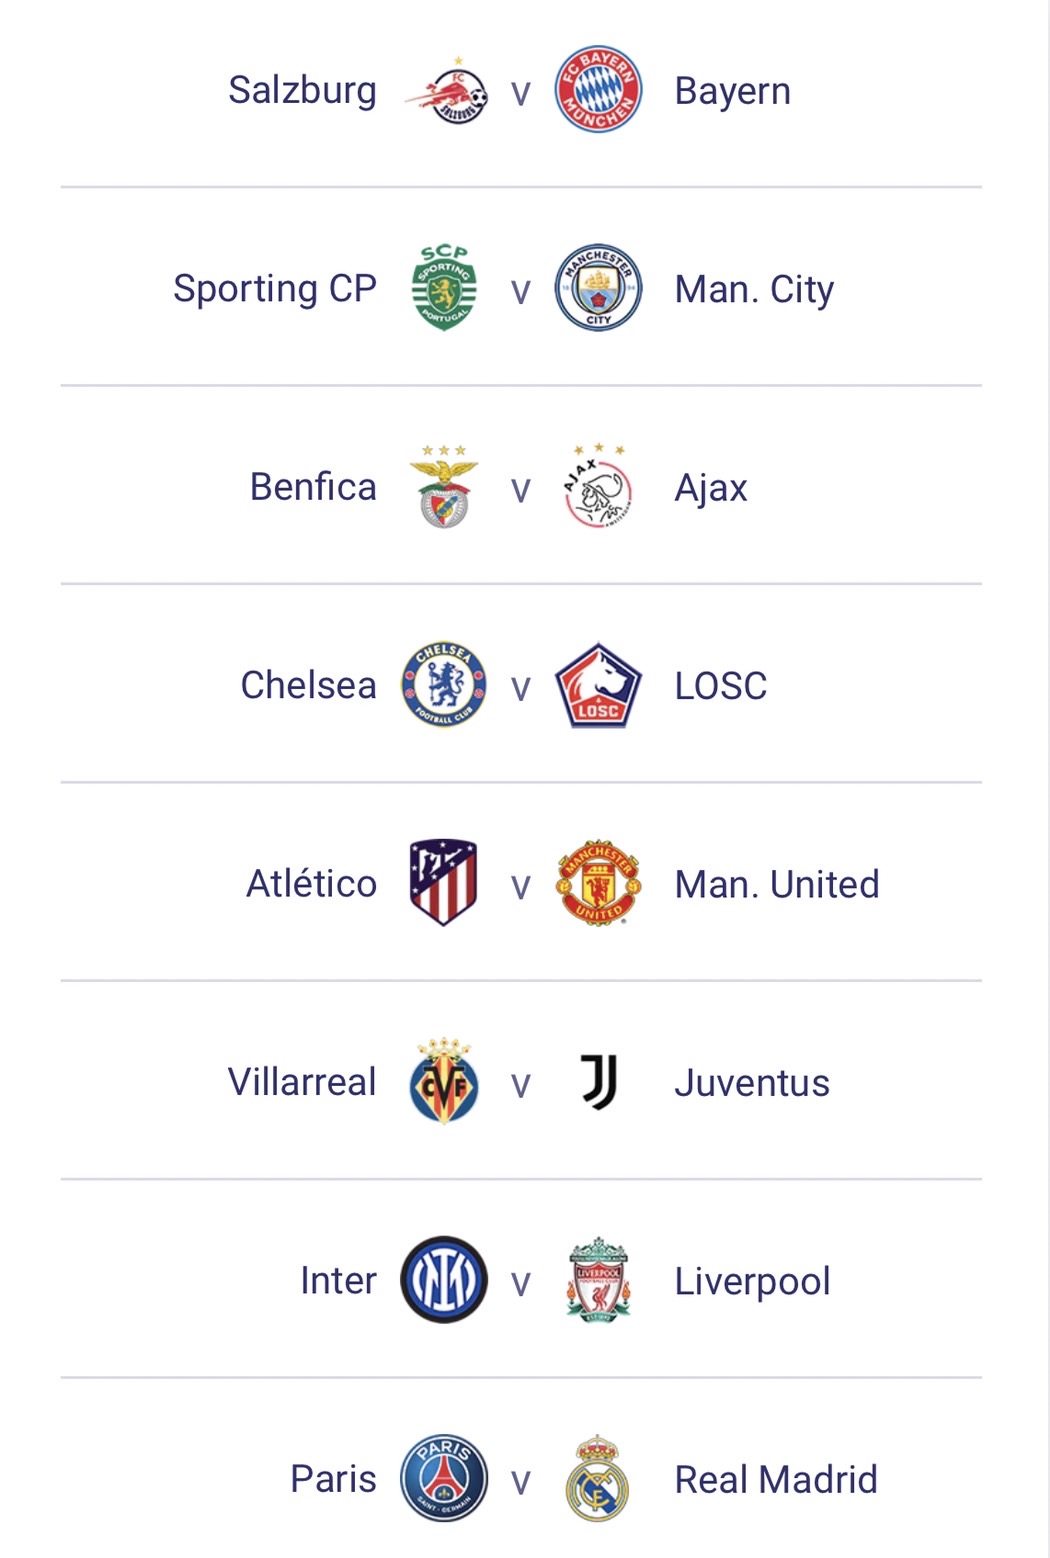
Task: Click the Manchester City badge
Action: 598,288
